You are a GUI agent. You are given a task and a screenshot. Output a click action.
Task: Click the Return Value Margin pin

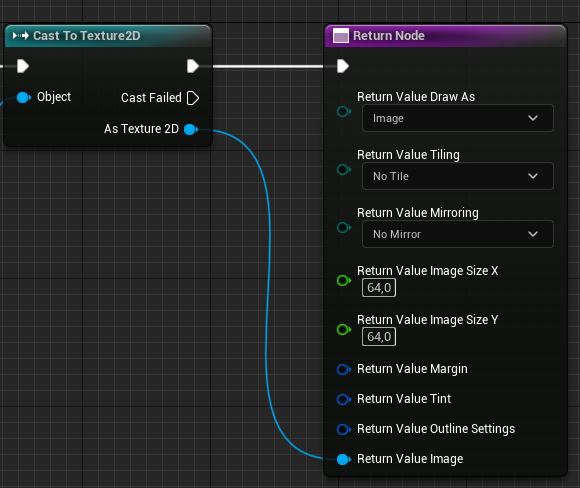pyautogui.click(x=344, y=369)
